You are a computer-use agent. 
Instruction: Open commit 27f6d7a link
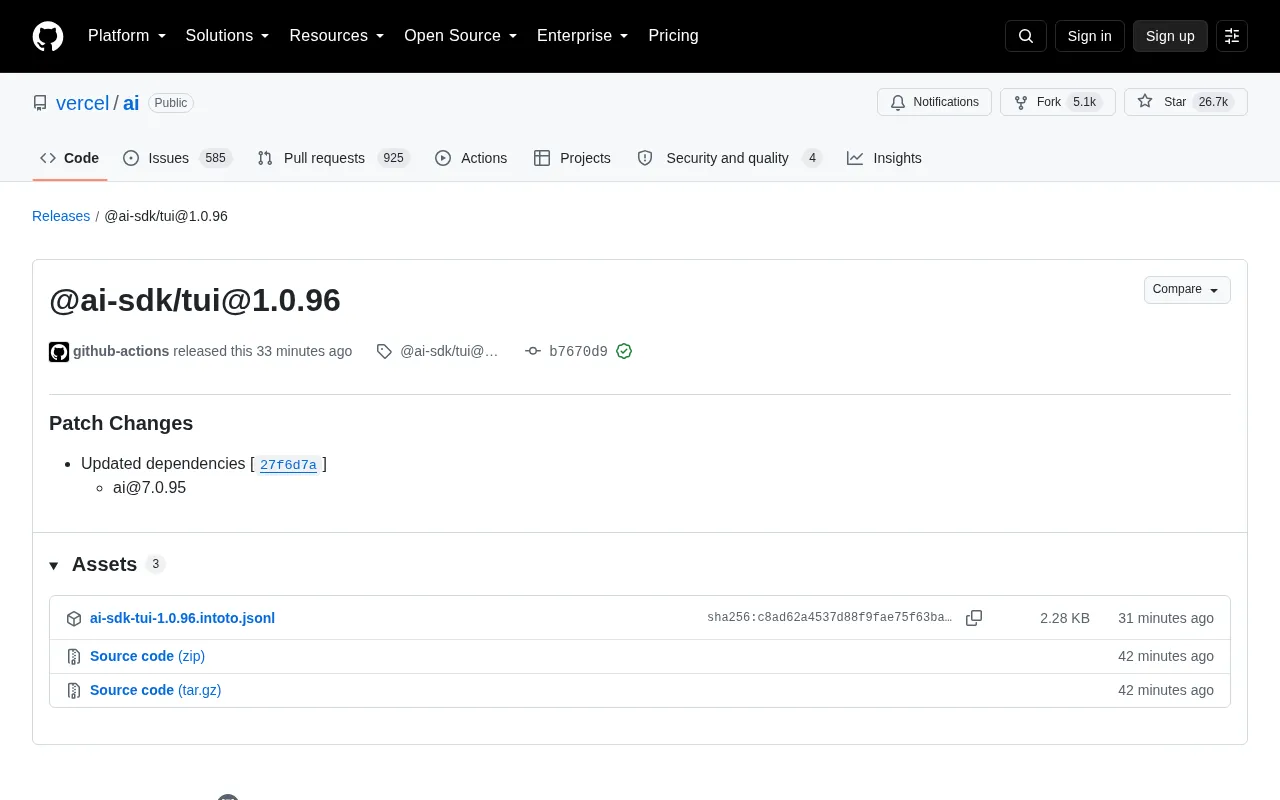point(288,465)
